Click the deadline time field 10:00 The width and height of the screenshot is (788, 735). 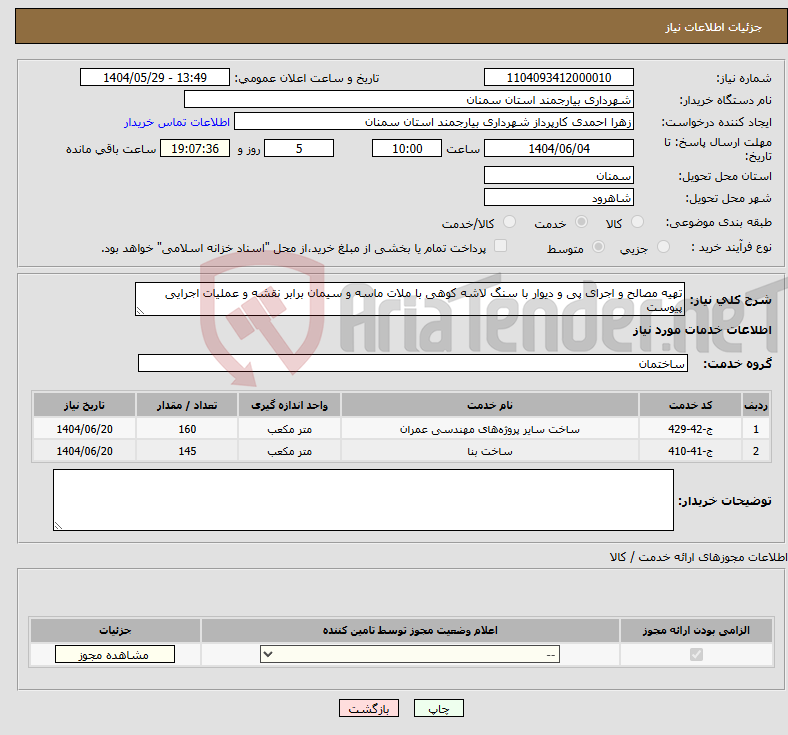pos(407,148)
